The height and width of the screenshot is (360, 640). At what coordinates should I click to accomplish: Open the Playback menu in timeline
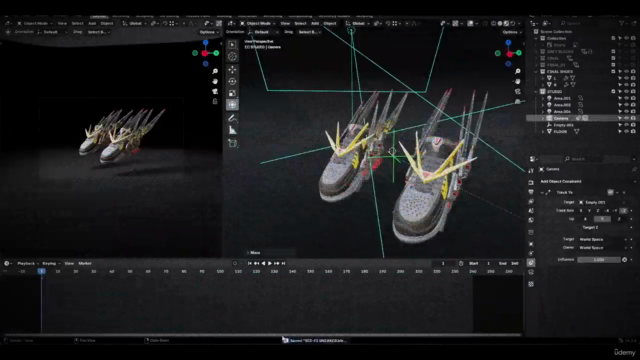pos(27,263)
